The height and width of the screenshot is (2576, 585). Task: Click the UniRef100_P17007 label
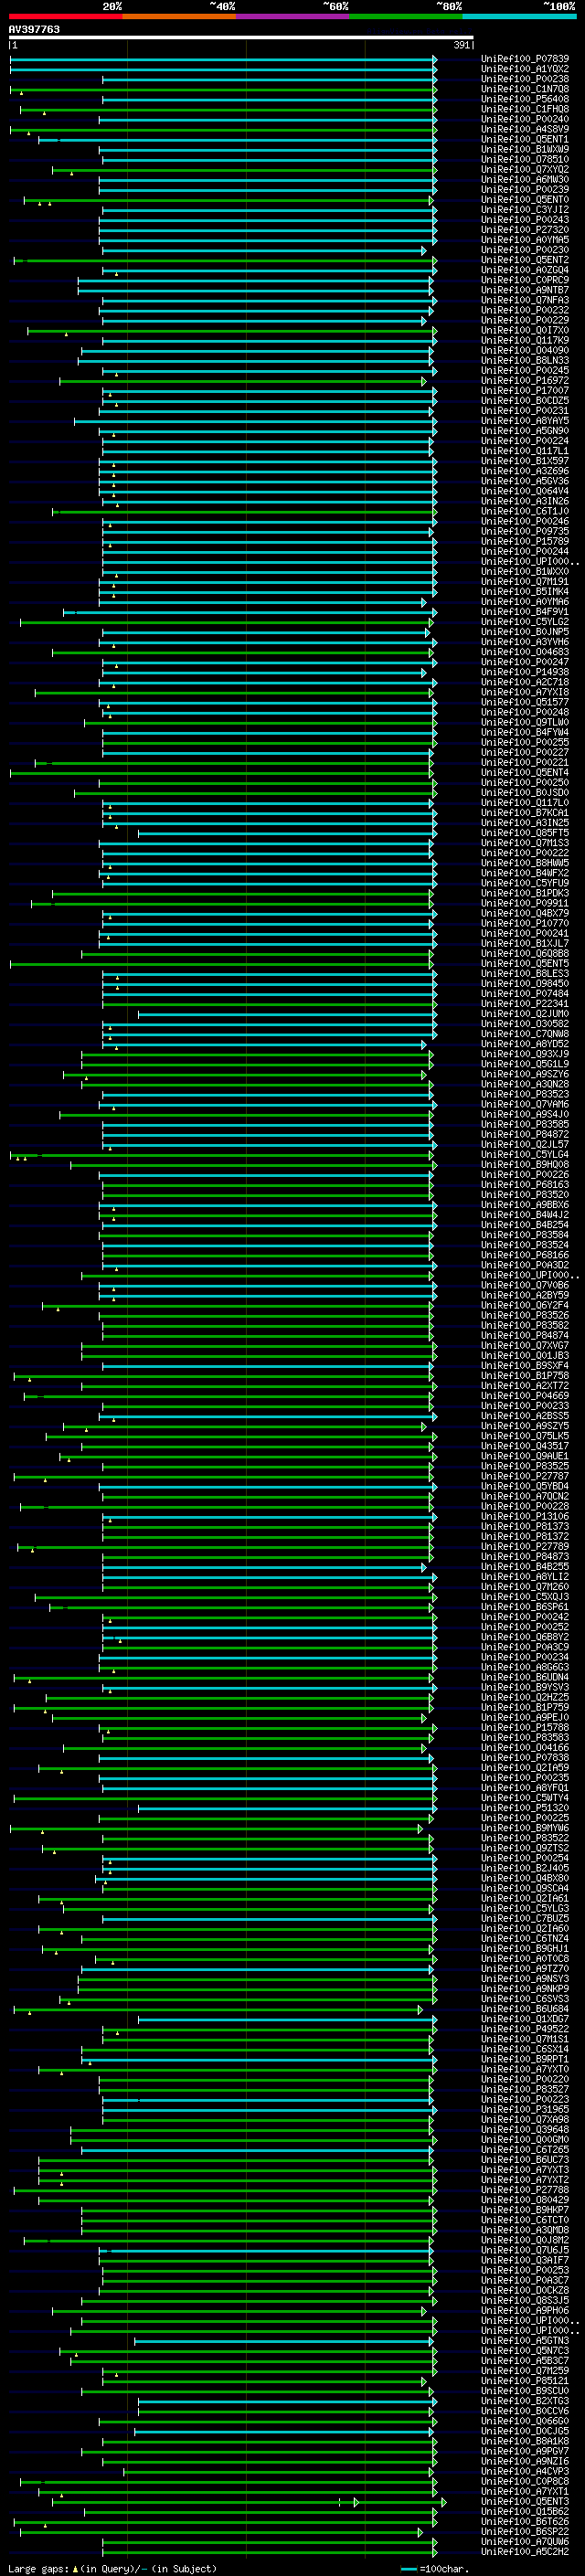pos(525,390)
